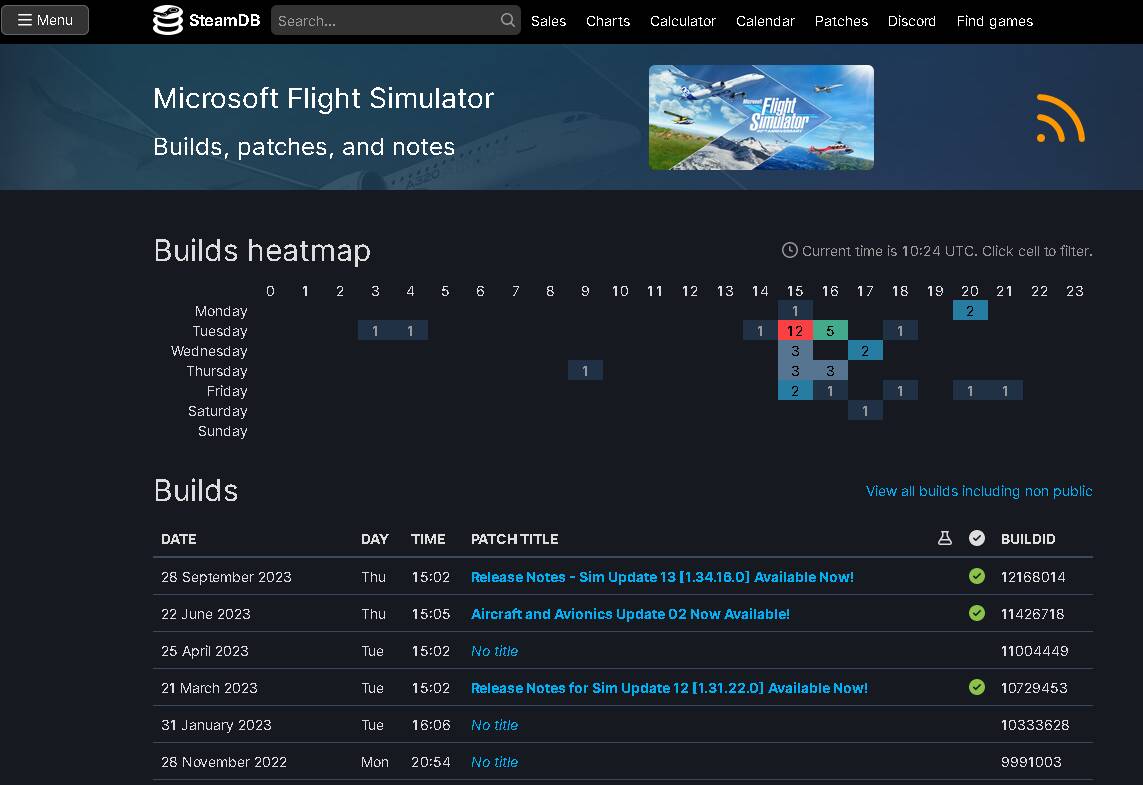1143x785 pixels.
Task: Open Aircraft and Avionics Update 02 link
Action: coord(630,614)
